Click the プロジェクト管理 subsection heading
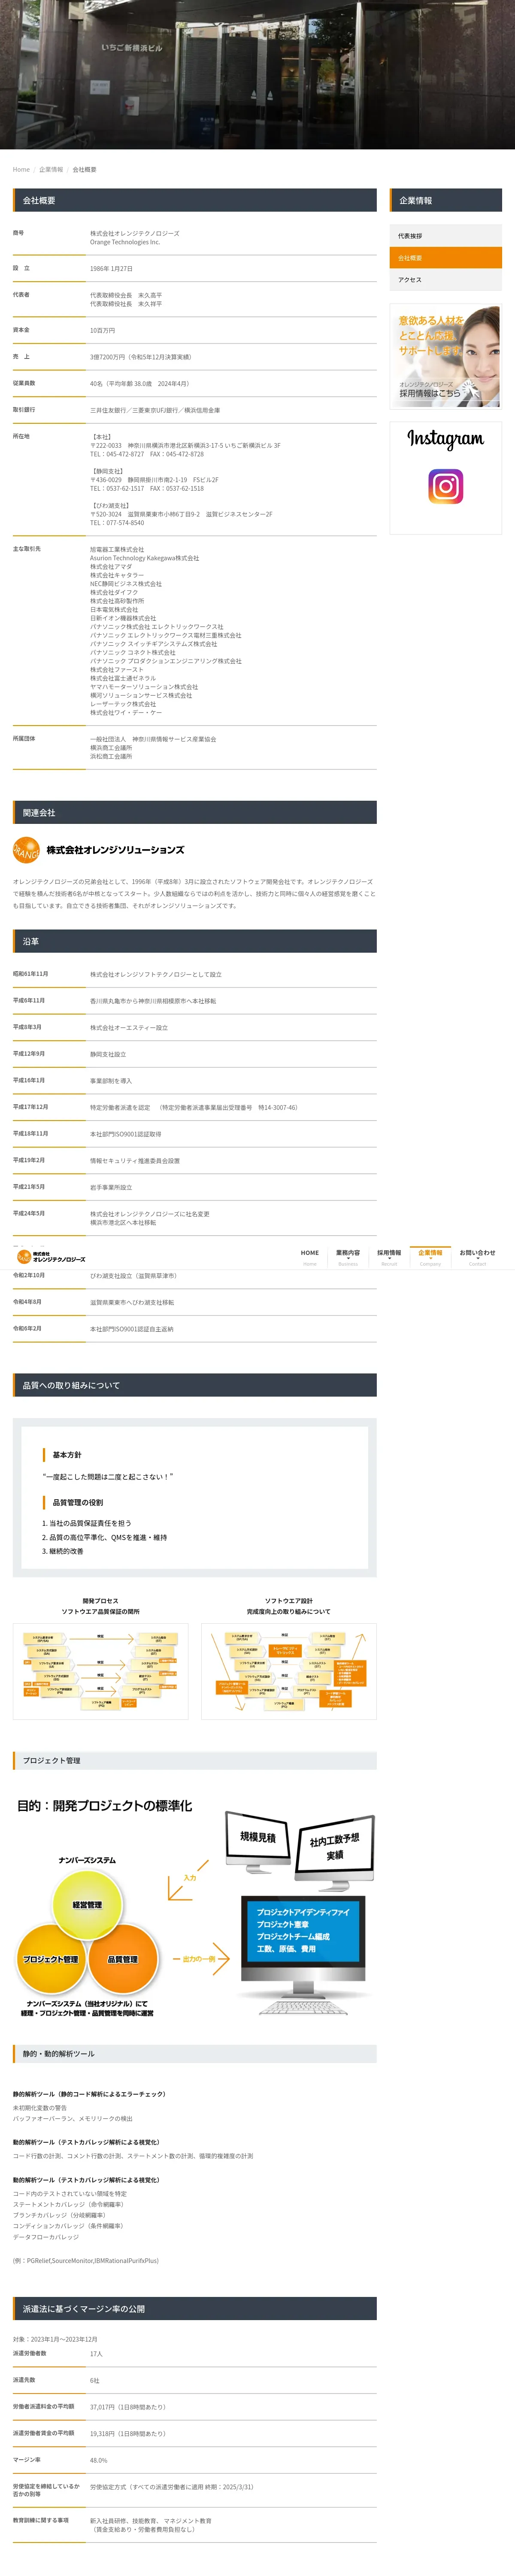Viewport: 515px width, 2576px height. pos(195,1760)
